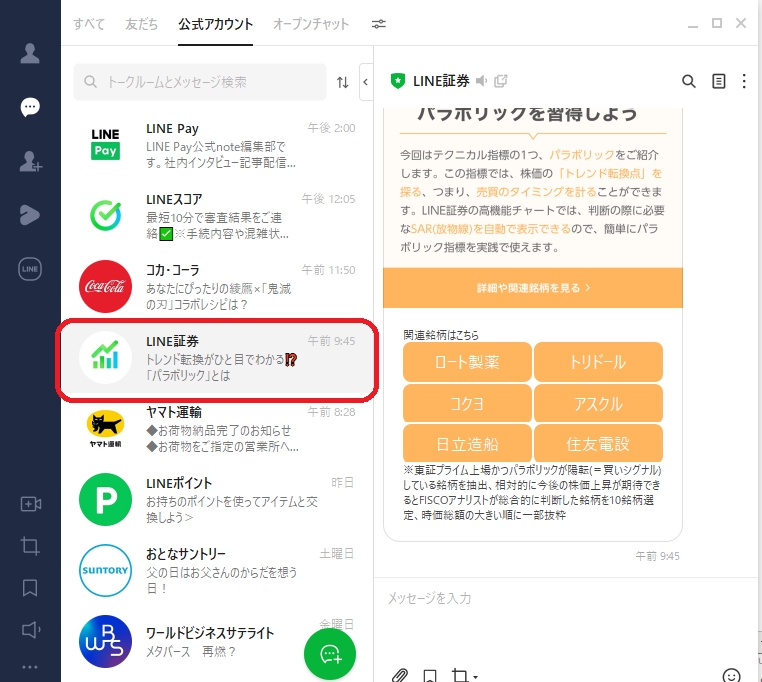The image size is (762, 682).
Task: Click the green shield official badge
Action: [398, 81]
